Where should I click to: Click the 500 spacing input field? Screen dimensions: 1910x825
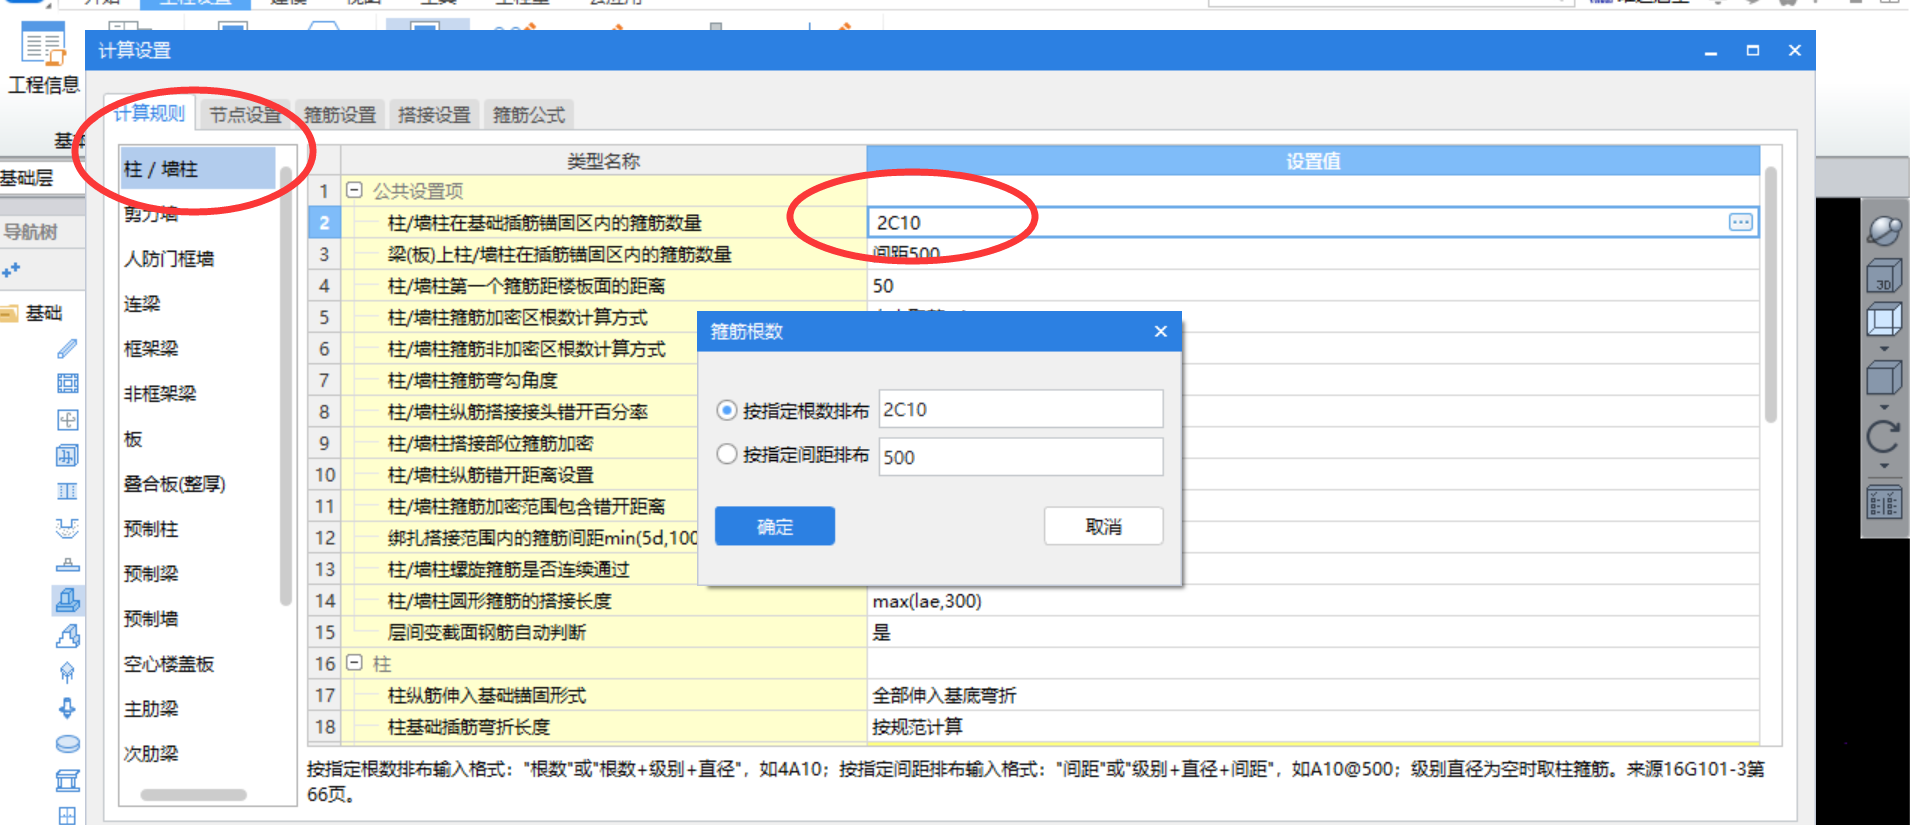[x=1021, y=457]
